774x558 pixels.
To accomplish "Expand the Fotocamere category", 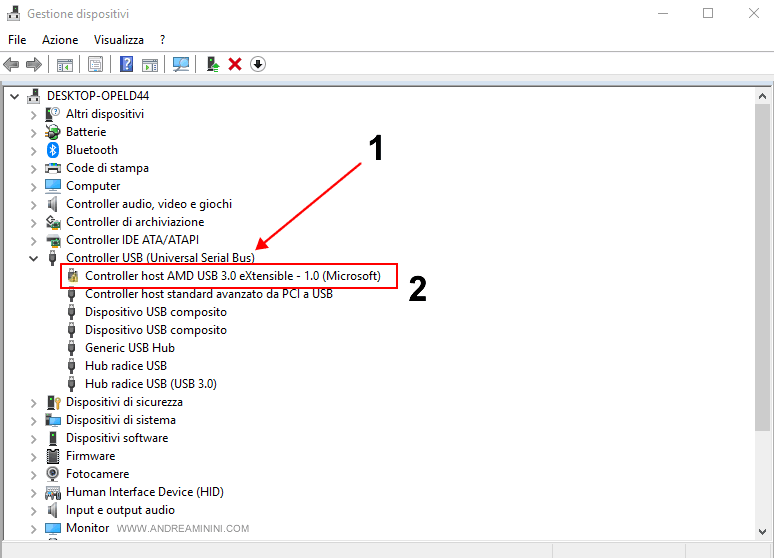I will click(33, 474).
